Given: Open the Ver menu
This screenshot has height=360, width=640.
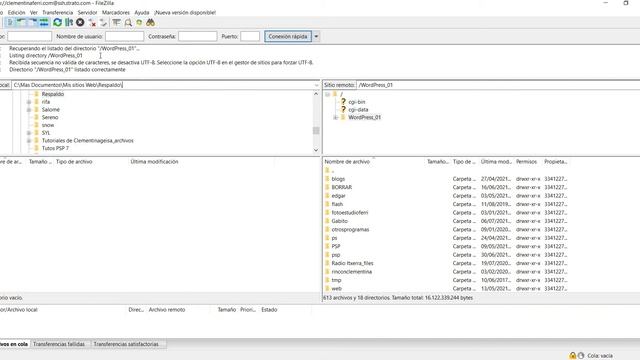Looking at the screenshot, I should [33, 13].
